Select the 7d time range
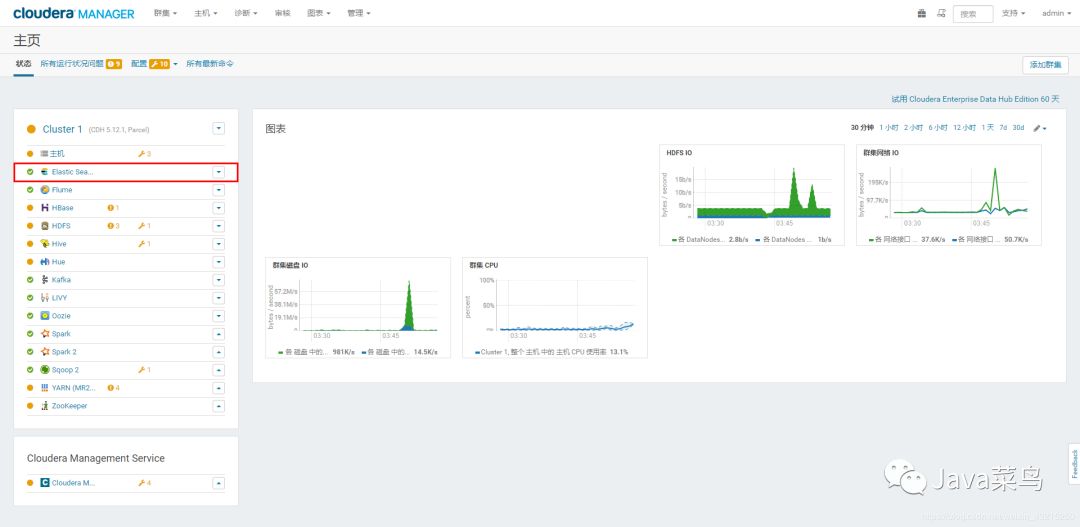The image size is (1080, 527). pos(1004,127)
